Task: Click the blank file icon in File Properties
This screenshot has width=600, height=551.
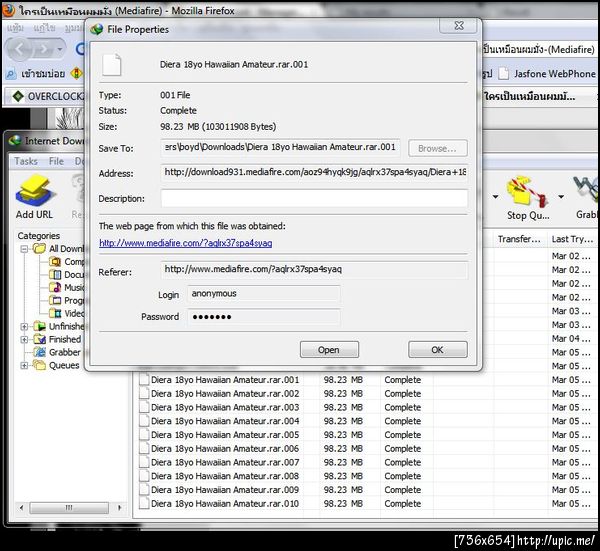Action: 111,65
